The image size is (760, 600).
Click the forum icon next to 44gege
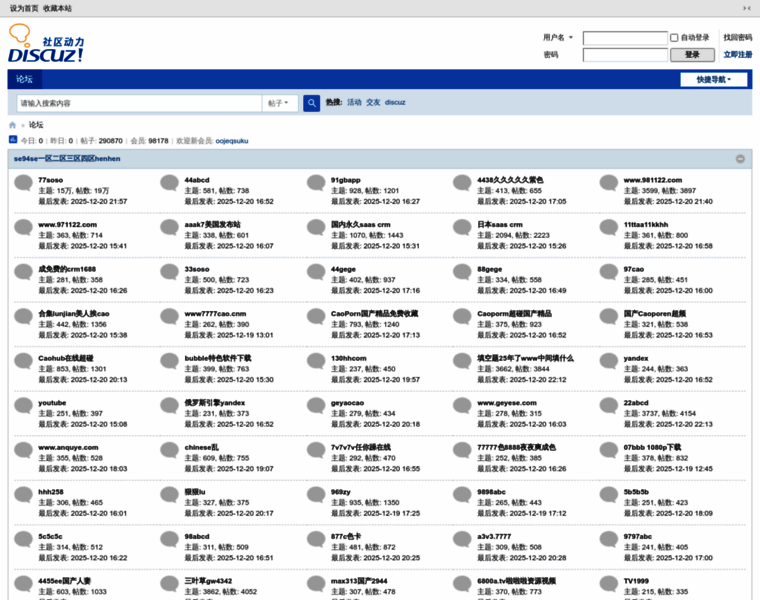[317, 273]
